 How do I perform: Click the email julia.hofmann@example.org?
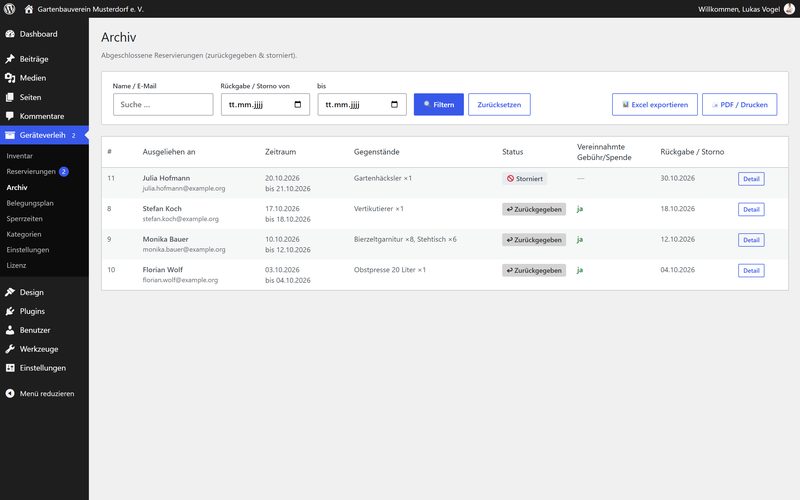184,188
